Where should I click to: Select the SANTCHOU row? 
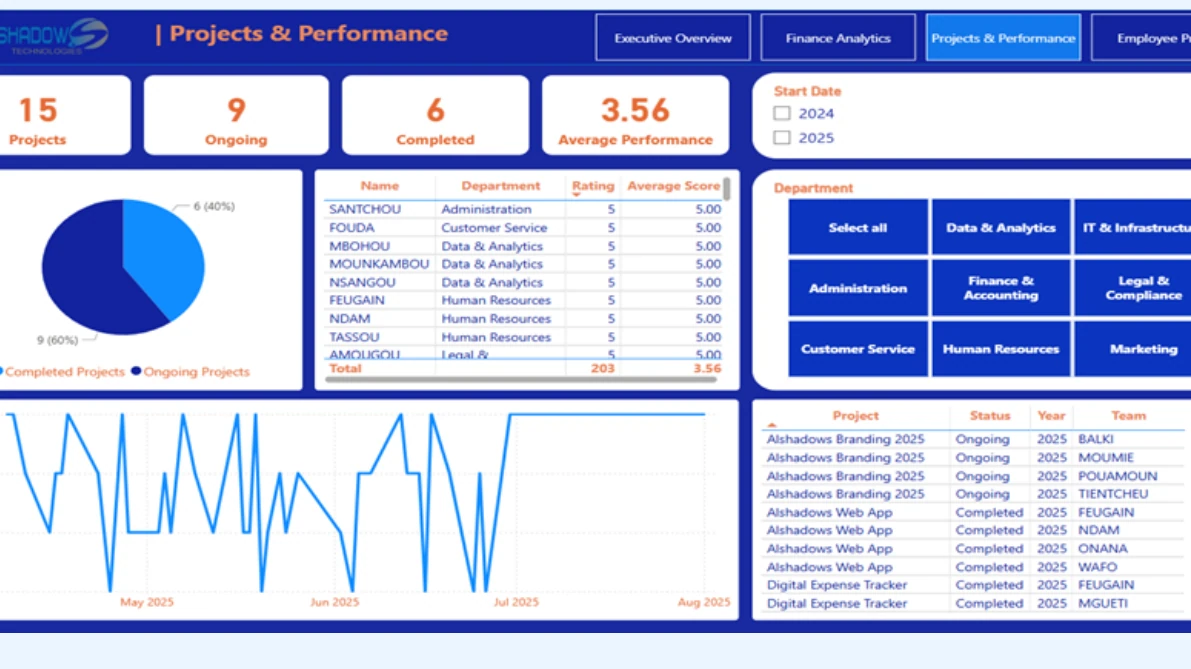(x=524, y=210)
